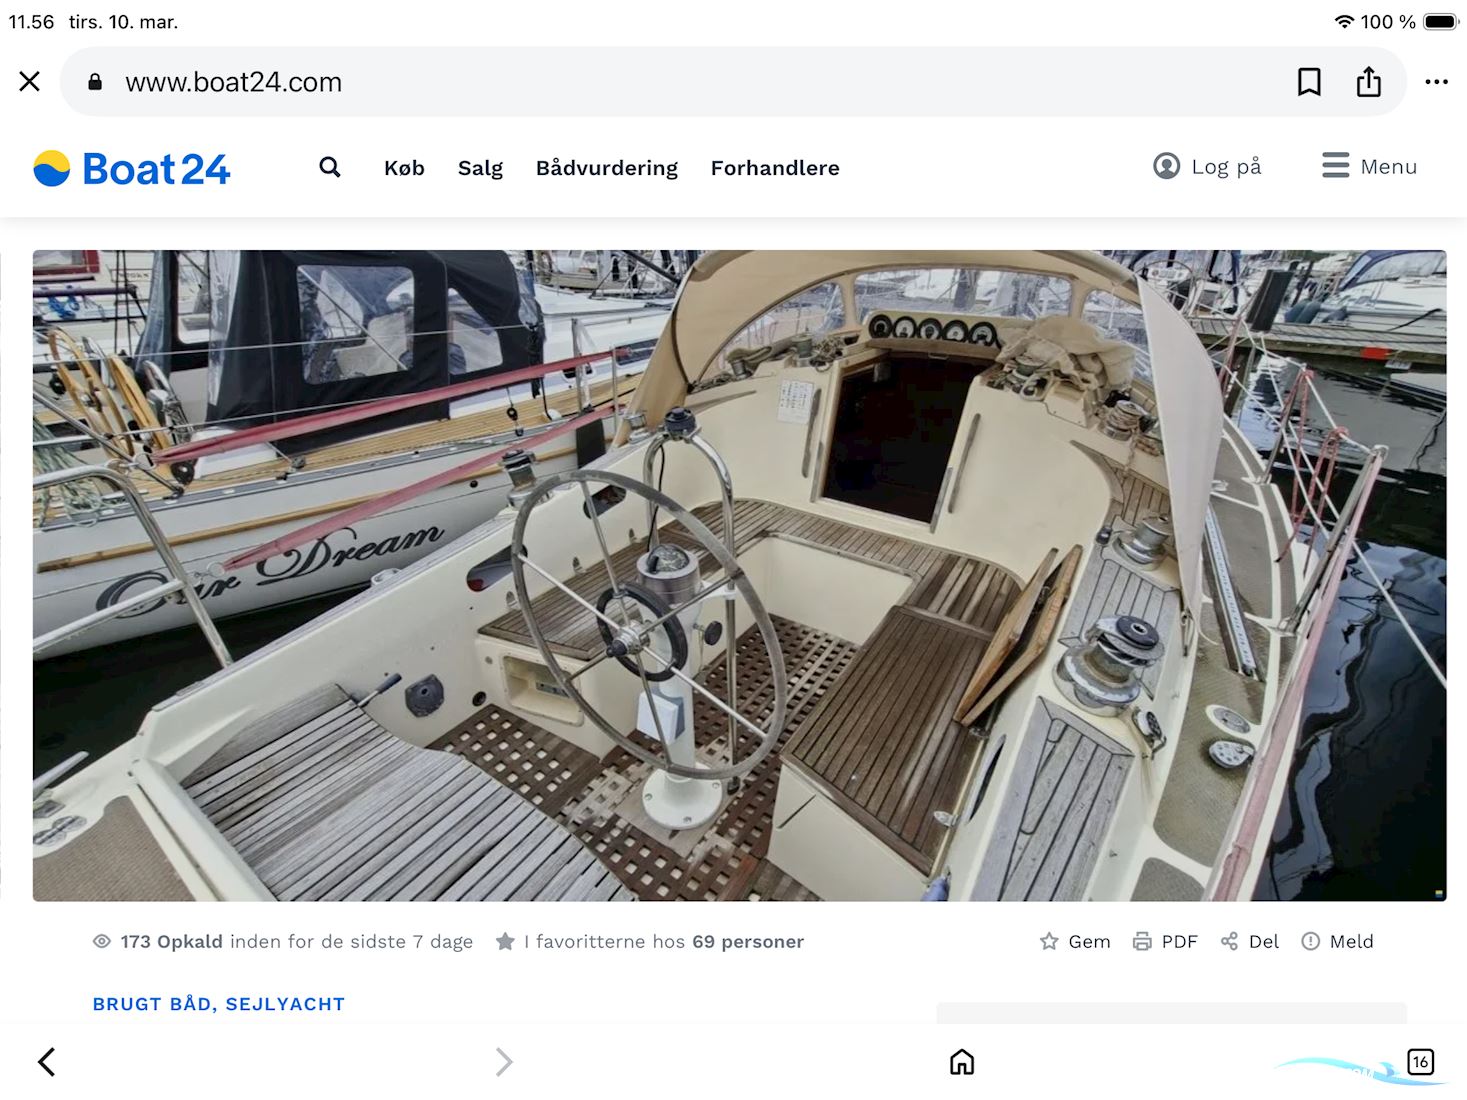Save listing with the Gem star

[x=1075, y=941]
